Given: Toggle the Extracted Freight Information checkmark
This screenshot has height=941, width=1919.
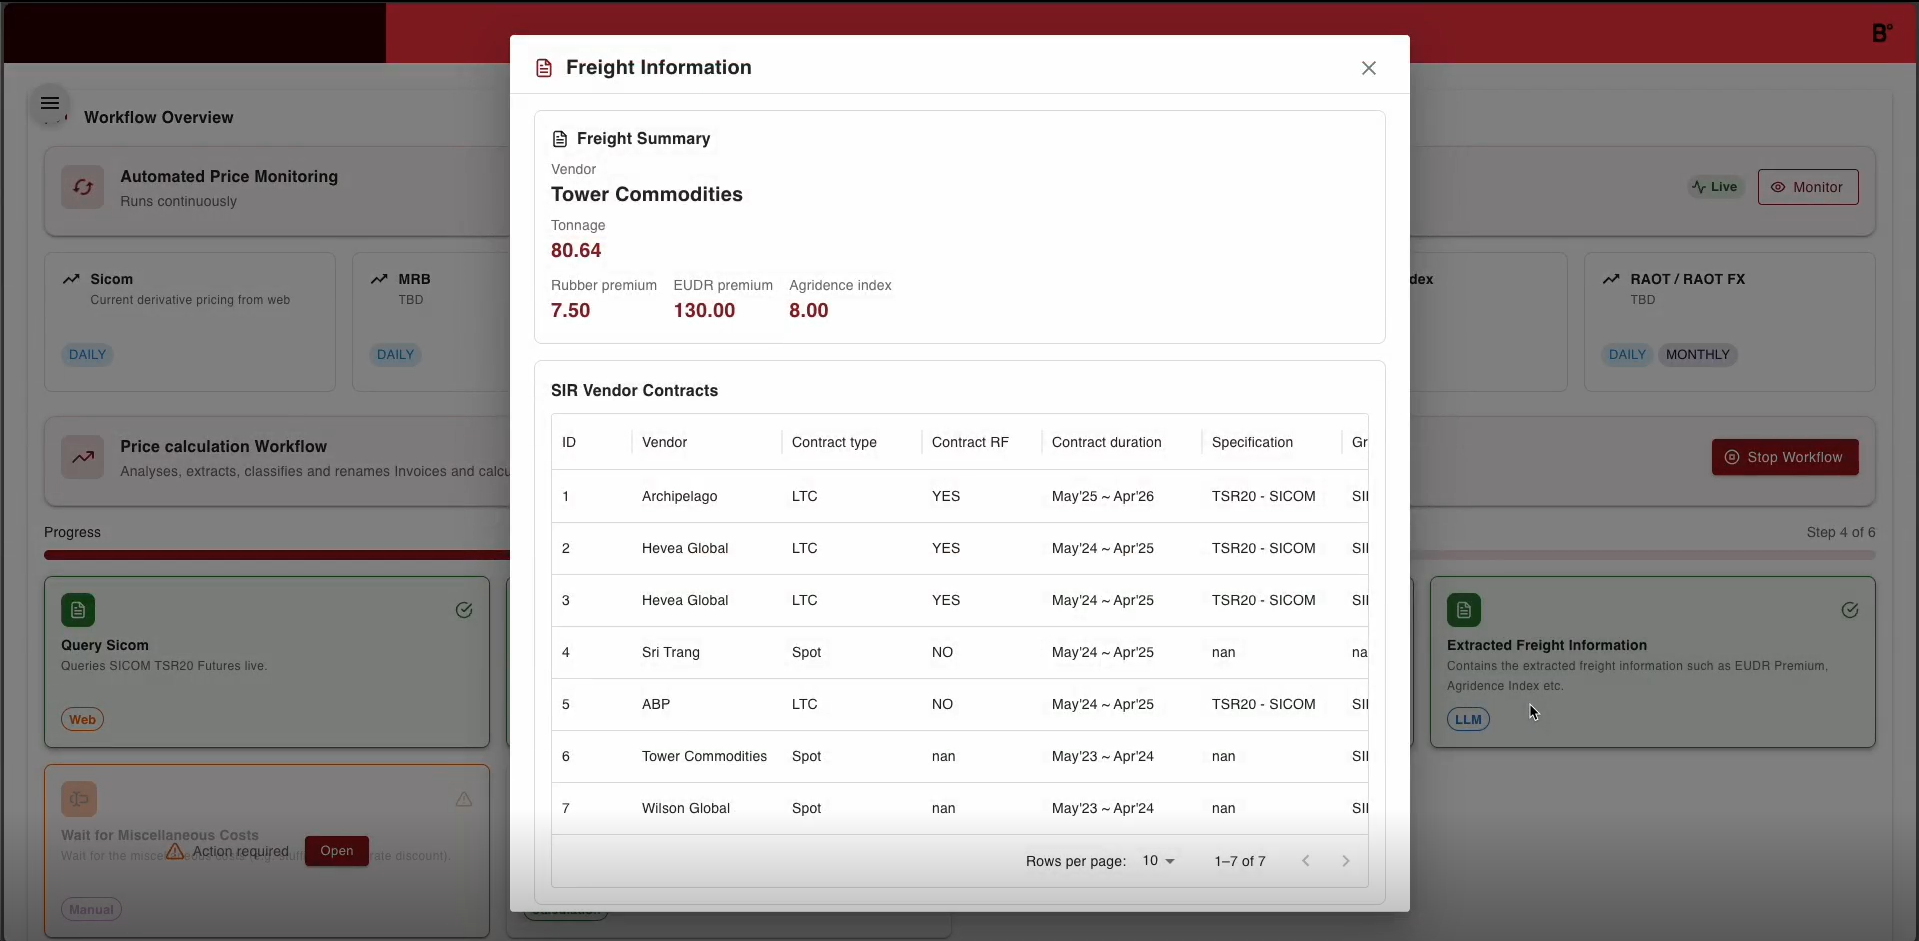Looking at the screenshot, I should click(x=1850, y=610).
